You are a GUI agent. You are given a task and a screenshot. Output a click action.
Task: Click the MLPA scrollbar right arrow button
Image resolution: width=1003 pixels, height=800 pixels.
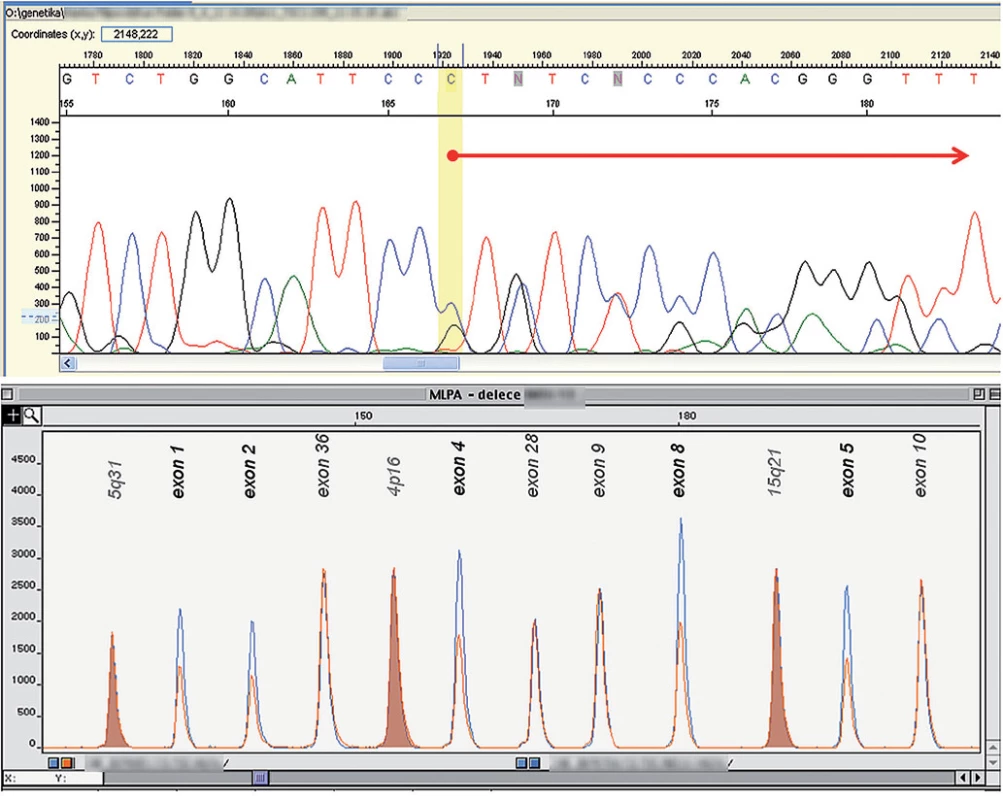coord(978,778)
